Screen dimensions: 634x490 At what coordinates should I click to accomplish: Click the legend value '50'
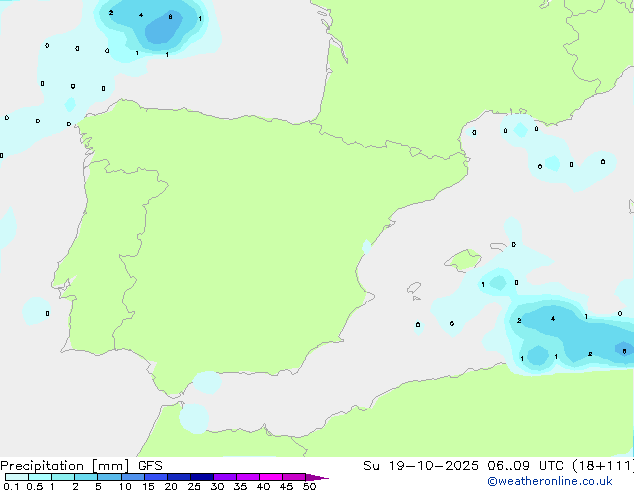310,486
